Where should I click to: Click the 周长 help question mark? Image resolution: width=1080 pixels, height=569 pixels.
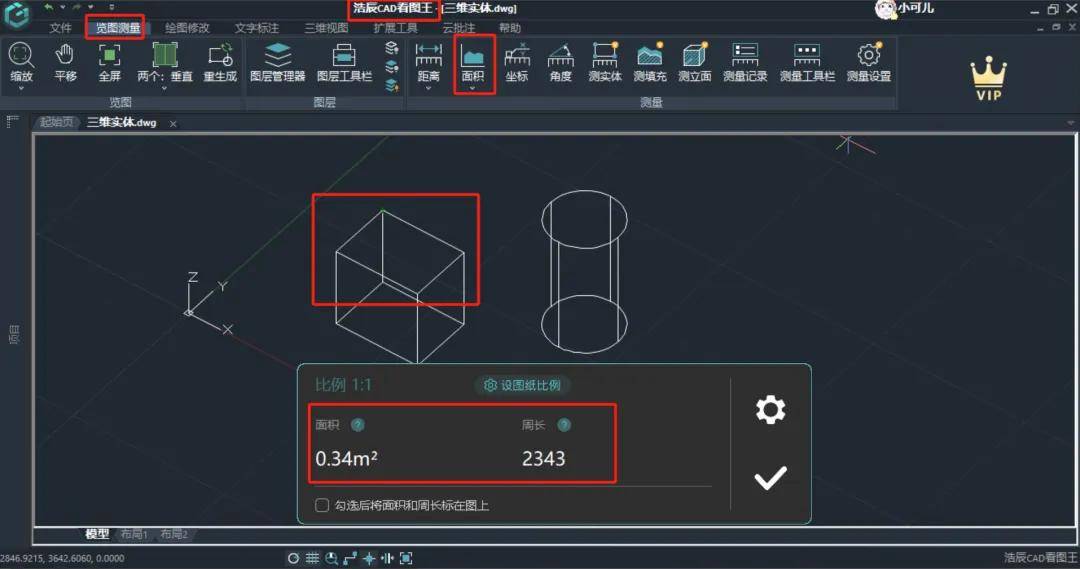tap(564, 425)
